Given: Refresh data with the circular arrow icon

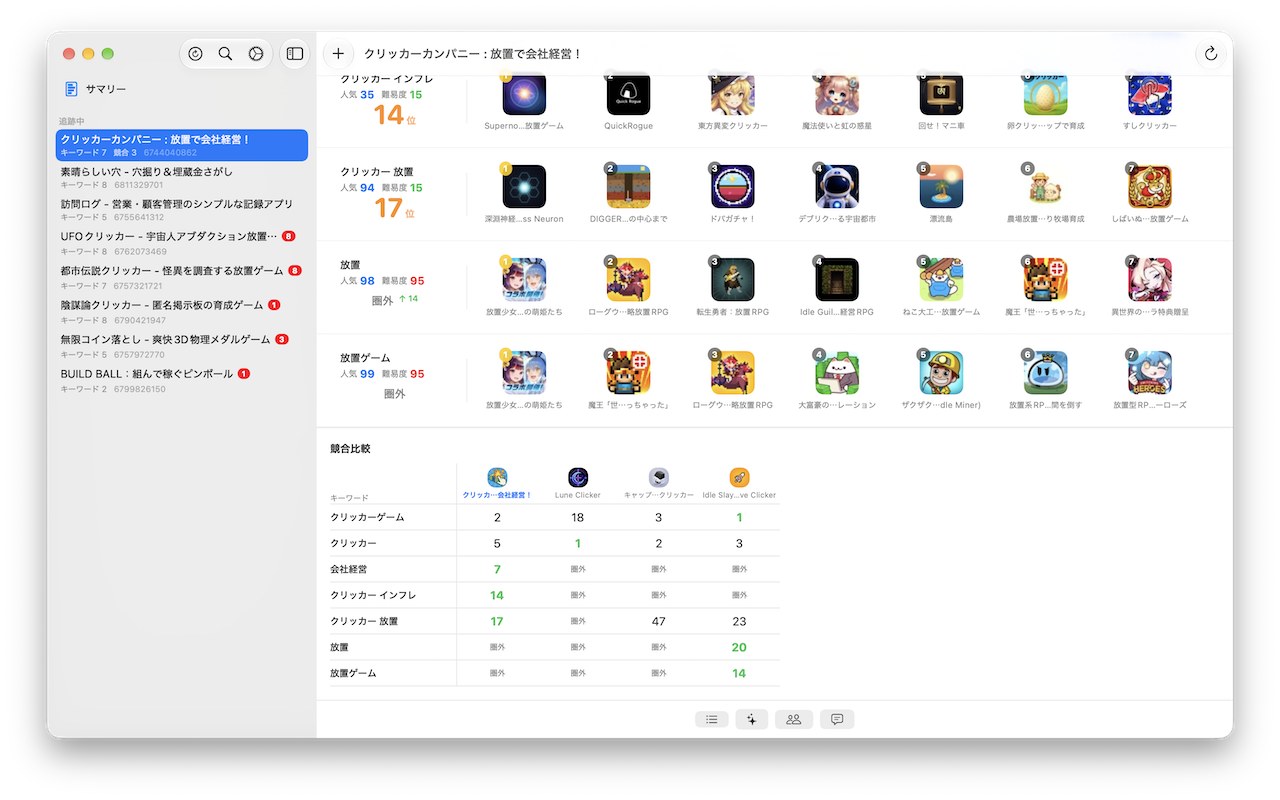Looking at the screenshot, I should (x=1211, y=54).
